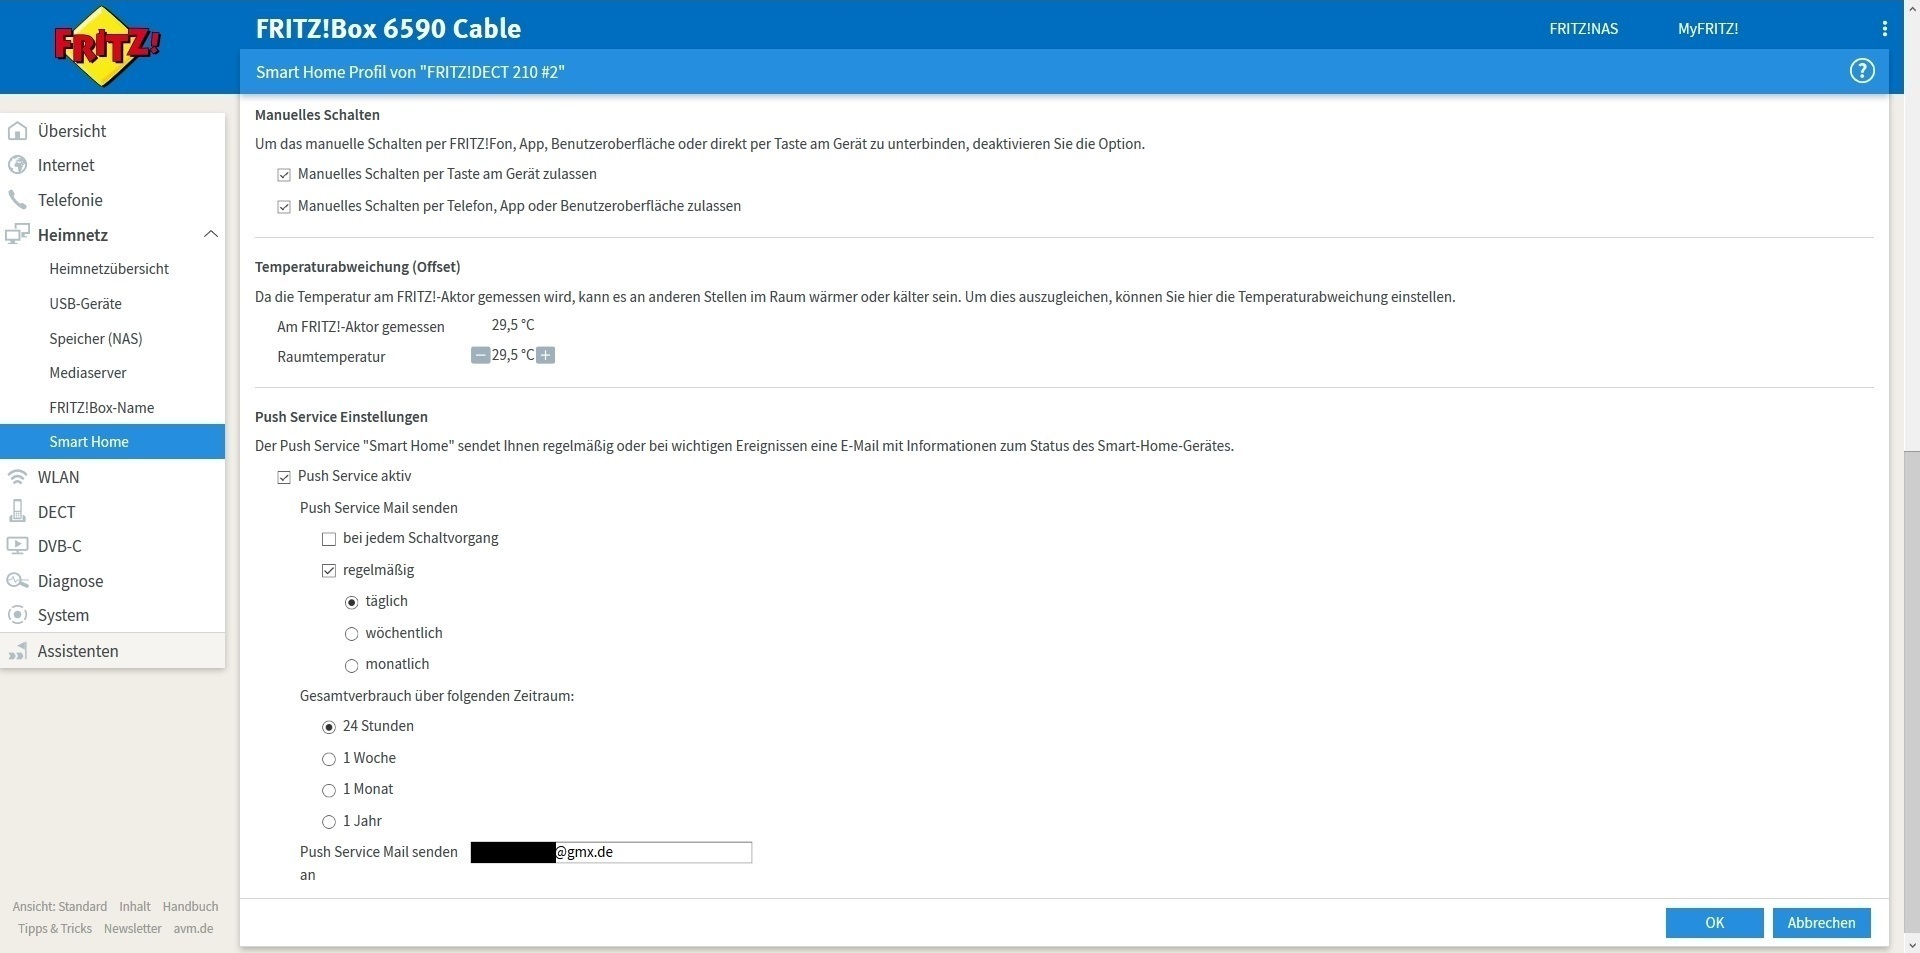Screen dimensions: 1920x953
Task: Increase Raumtemperatur with the plus button
Action: pos(545,356)
